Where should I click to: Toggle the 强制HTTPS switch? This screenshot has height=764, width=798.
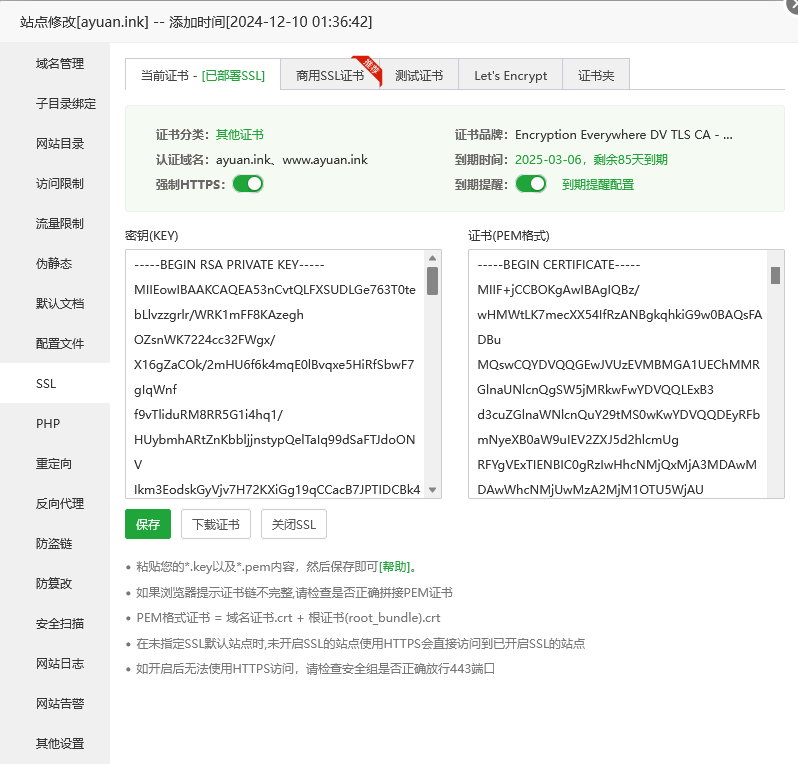pos(248,184)
